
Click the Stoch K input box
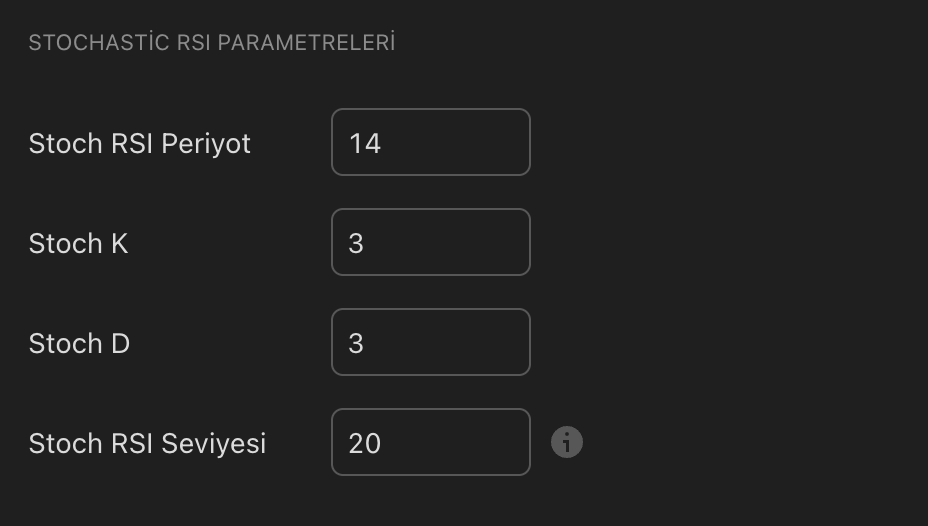click(430, 242)
